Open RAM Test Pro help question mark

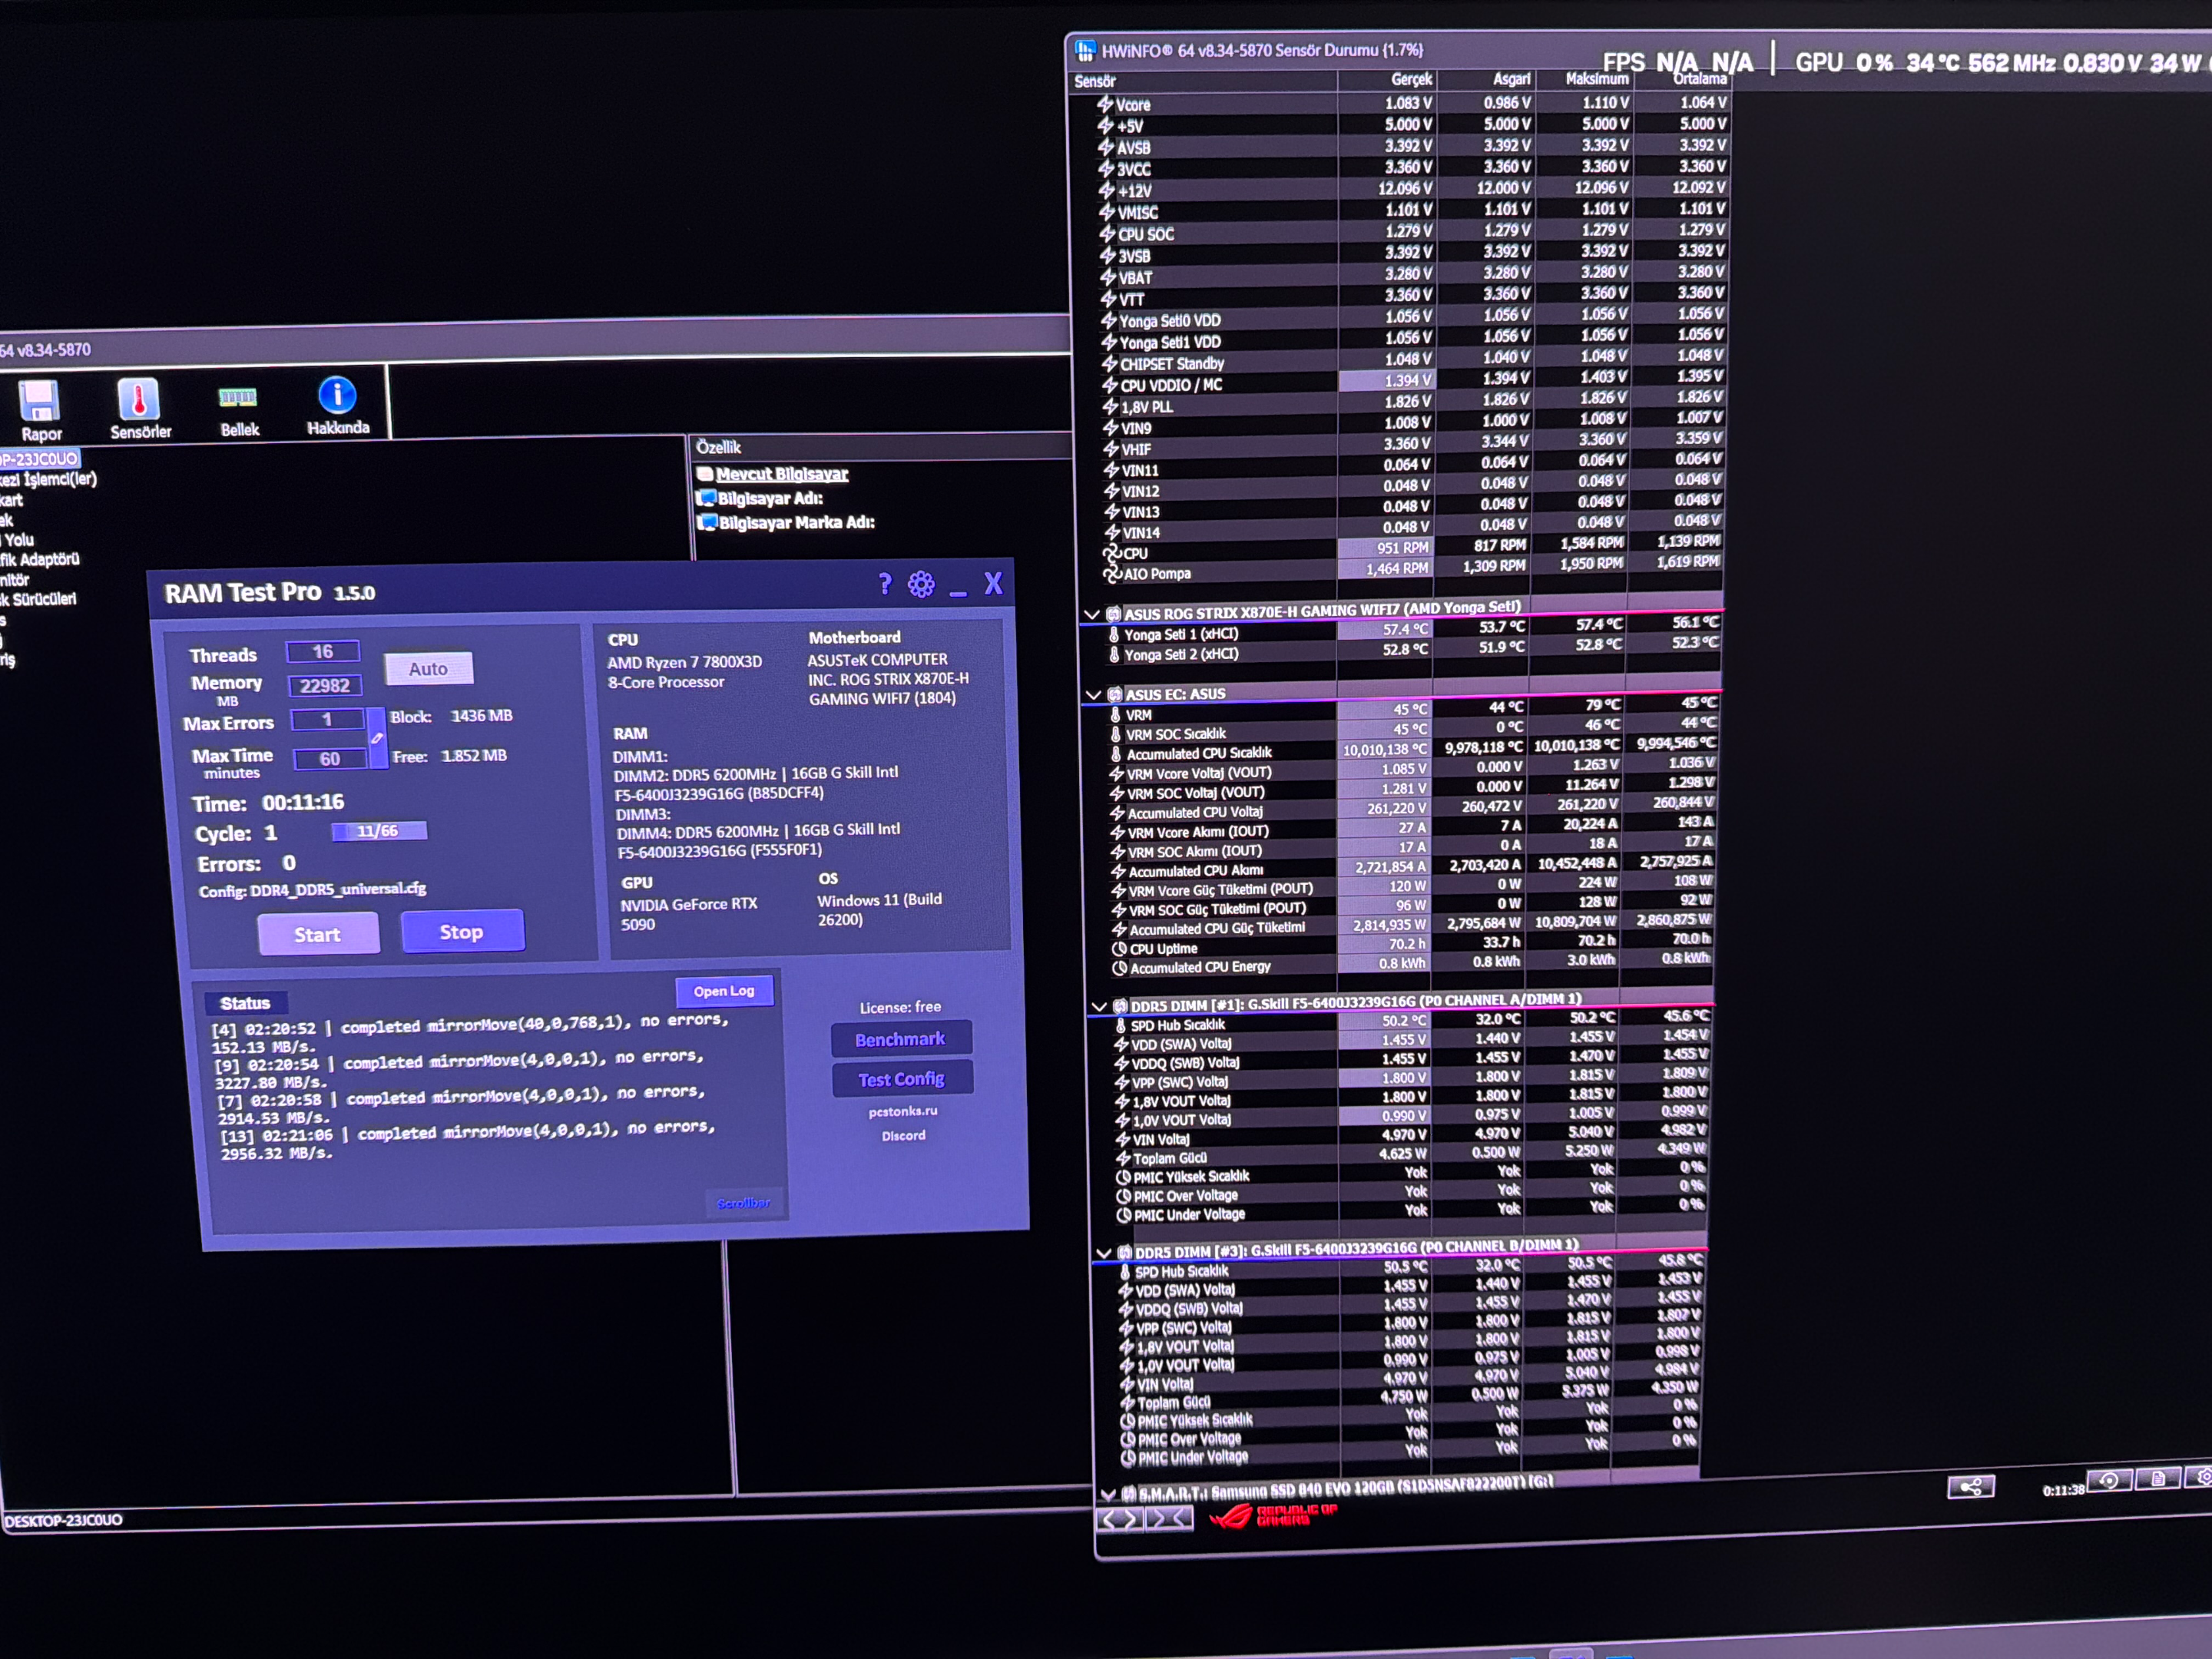pos(884,584)
